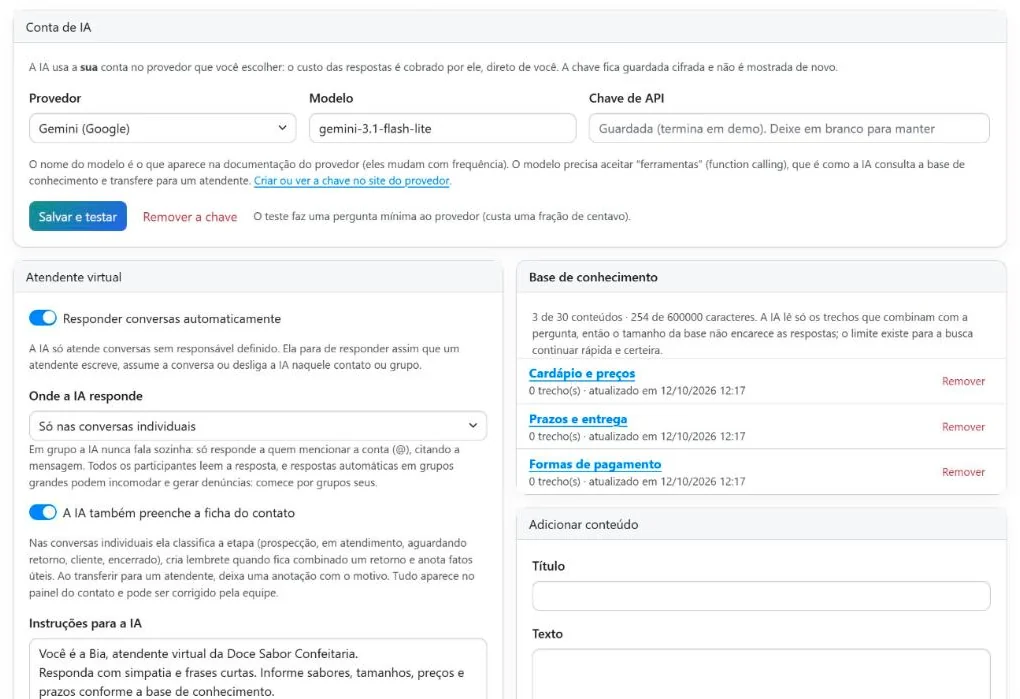Click the Chave de API label
This screenshot has height=699, width=1020.
pos(626,98)
